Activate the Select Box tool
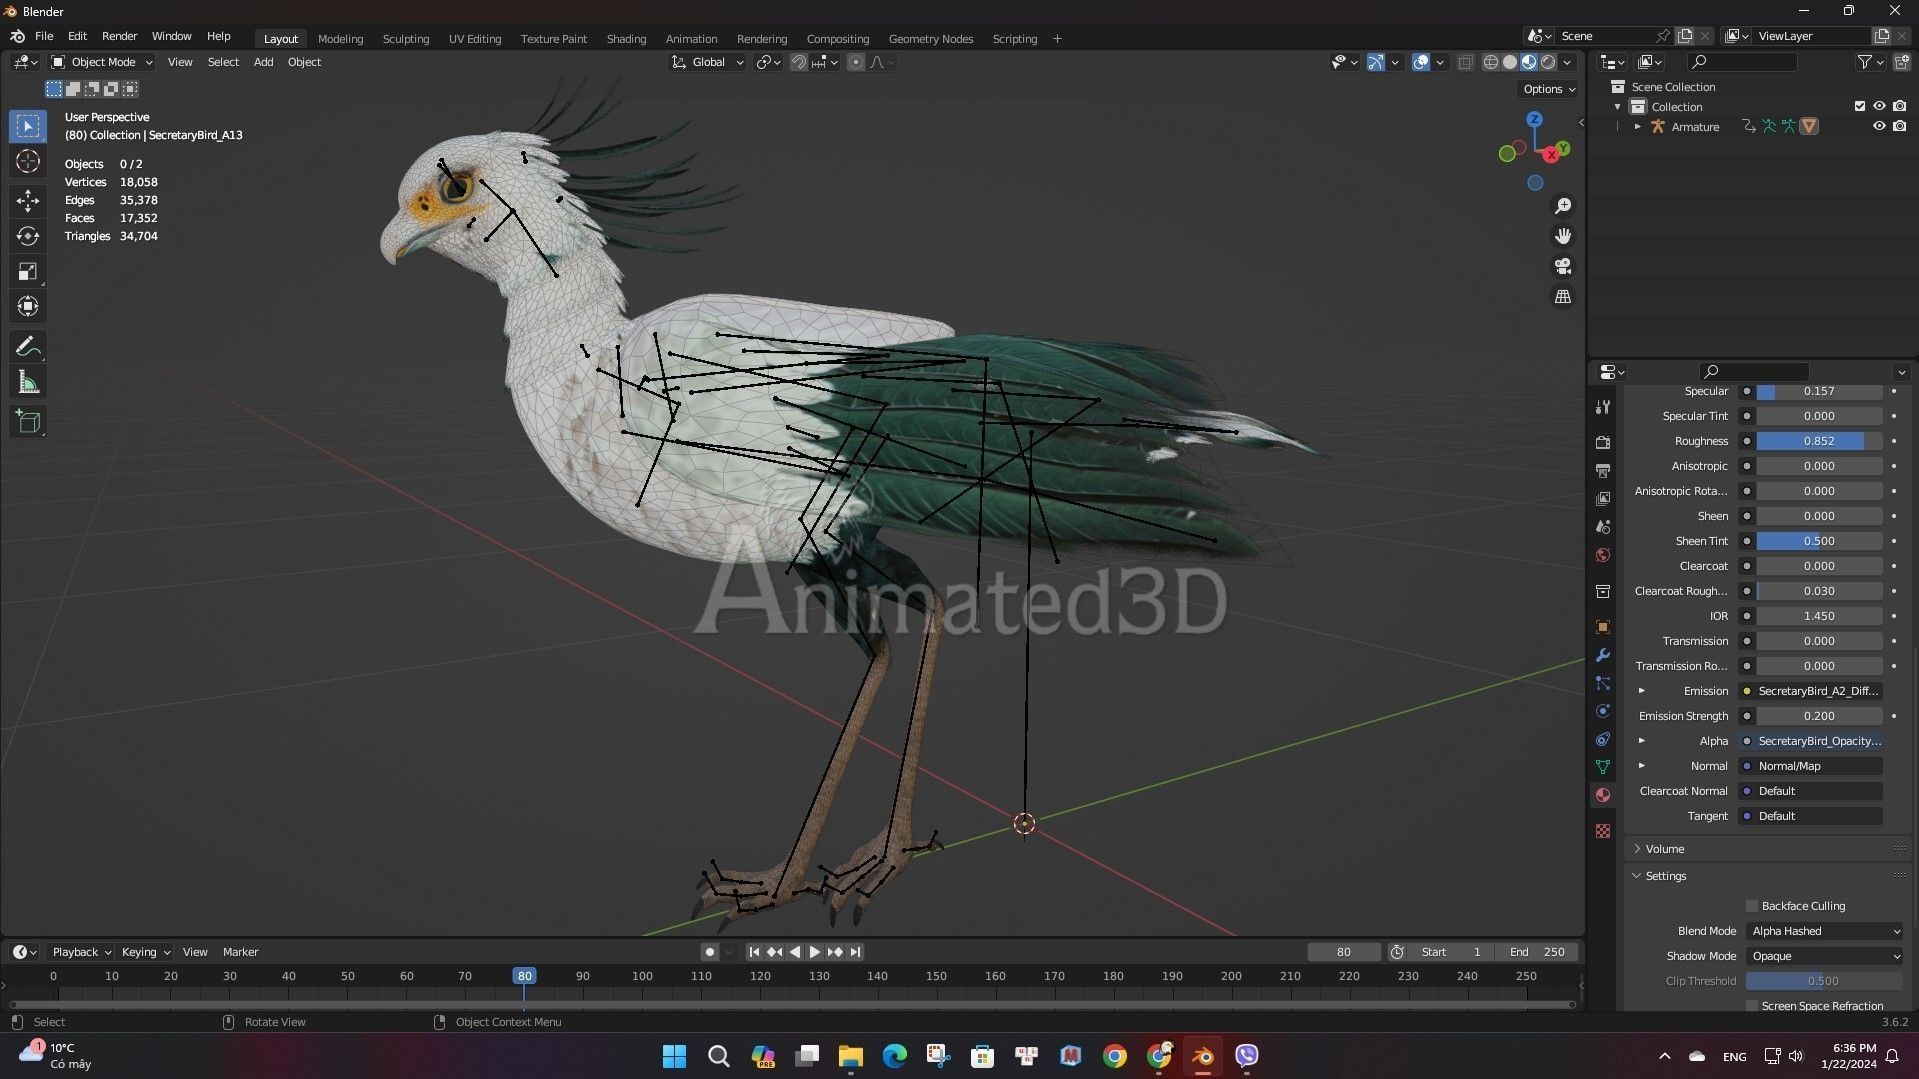The image size is (1919, 1079). (28, 126)
